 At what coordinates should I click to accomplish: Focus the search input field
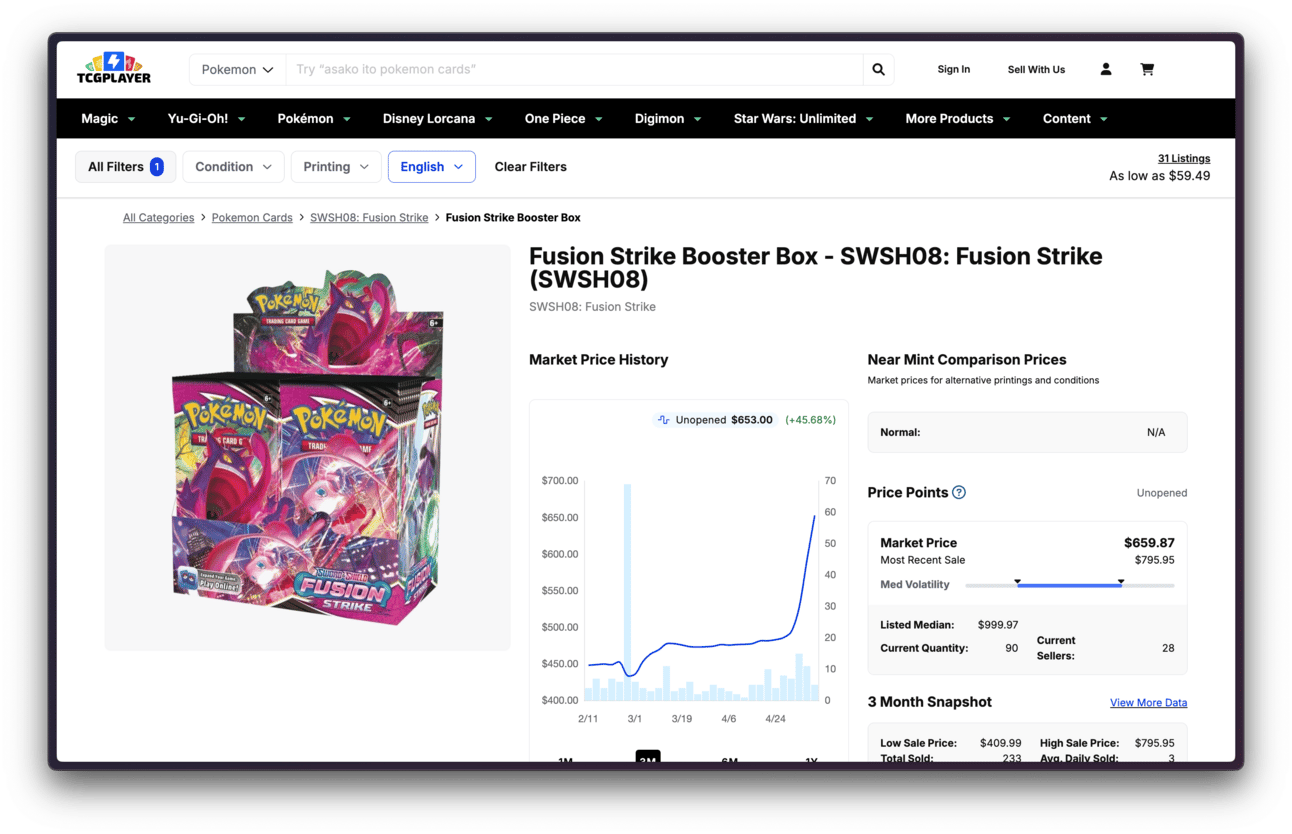pos(574,69)
